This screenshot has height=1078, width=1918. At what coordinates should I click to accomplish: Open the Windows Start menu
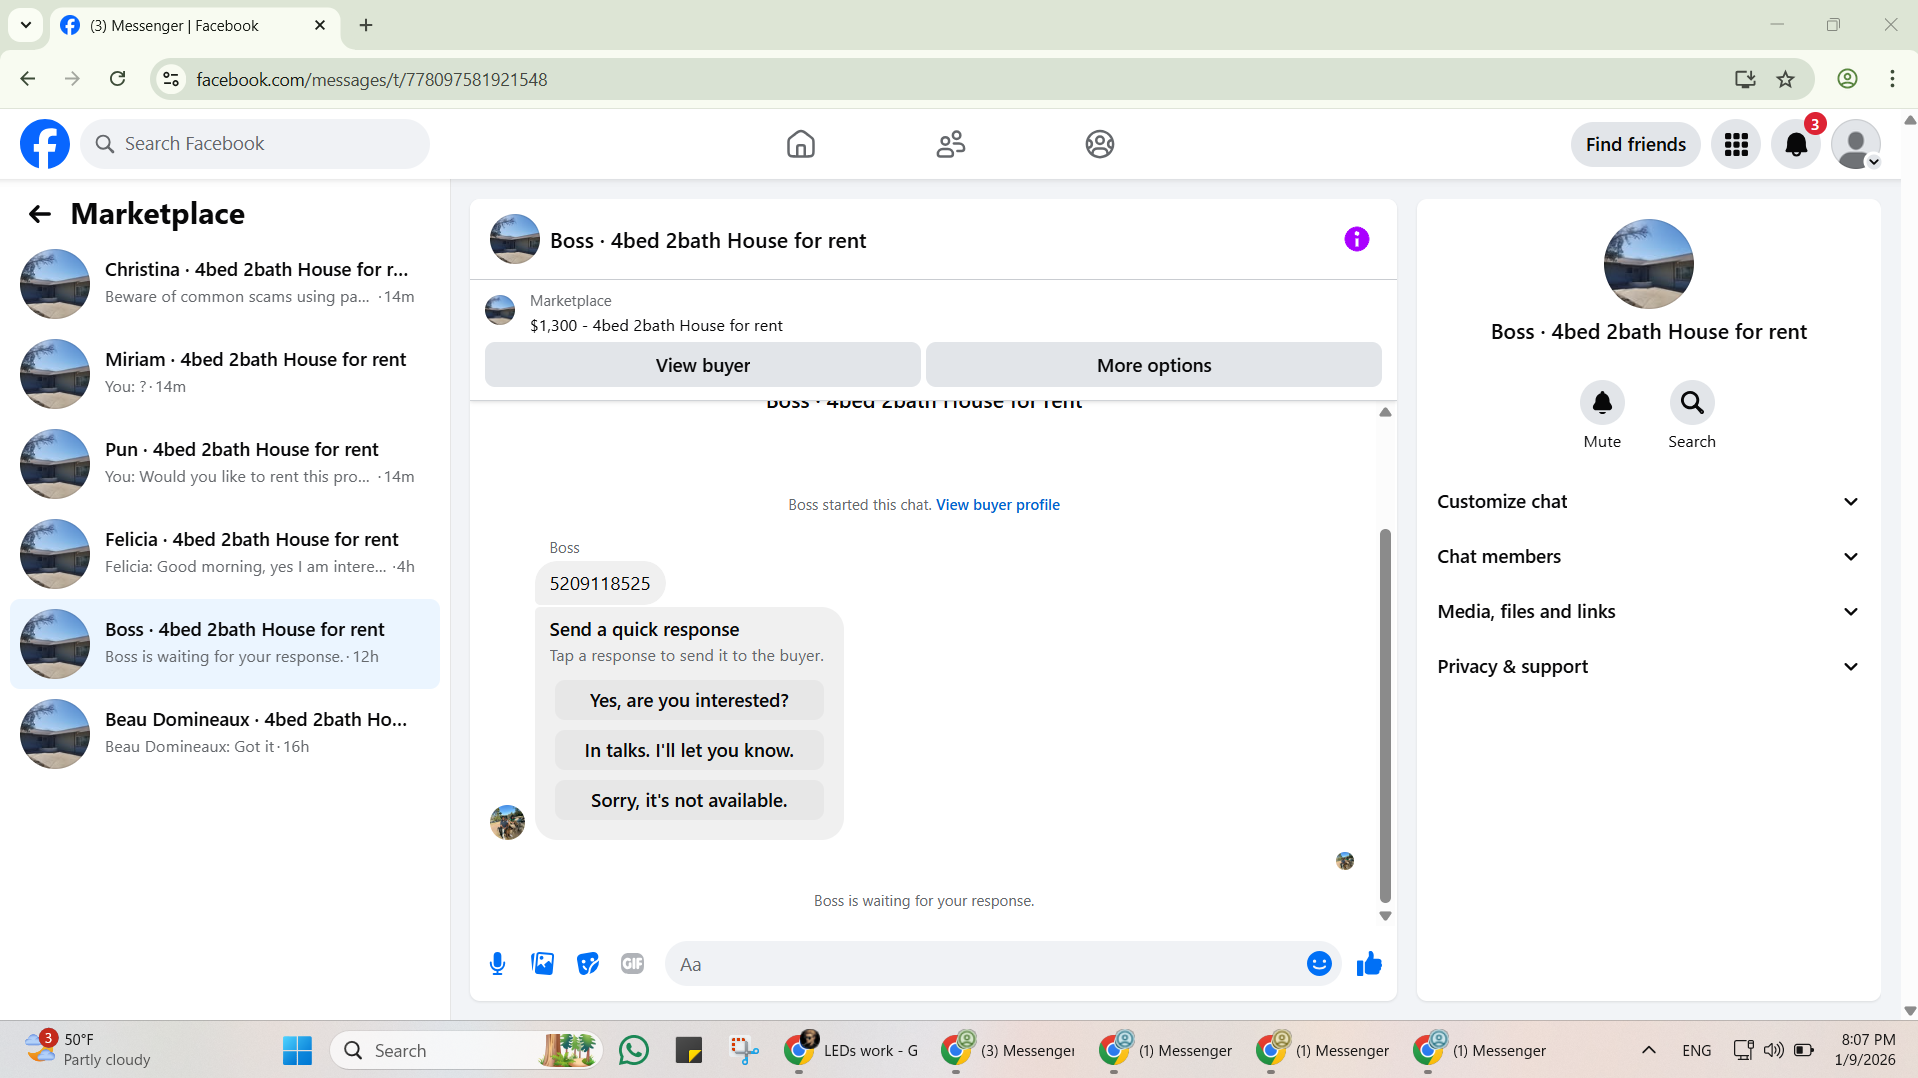click(297, 1050)
